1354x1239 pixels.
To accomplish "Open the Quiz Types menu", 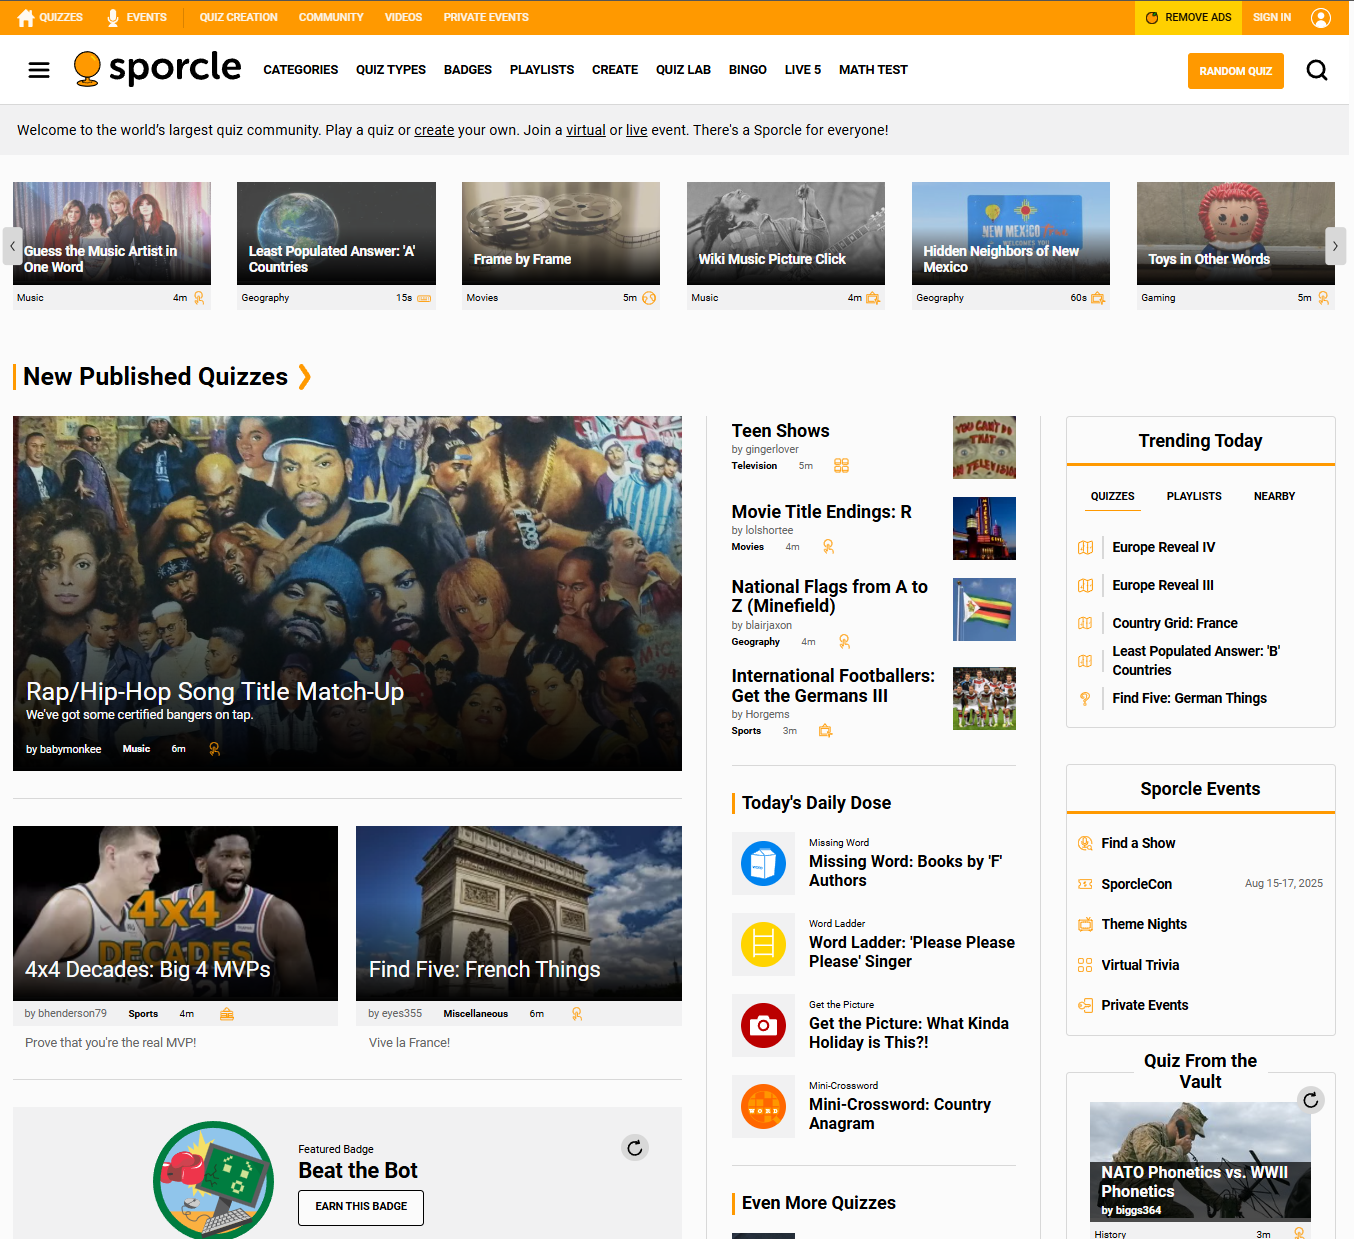I will [x=391, y=70].
